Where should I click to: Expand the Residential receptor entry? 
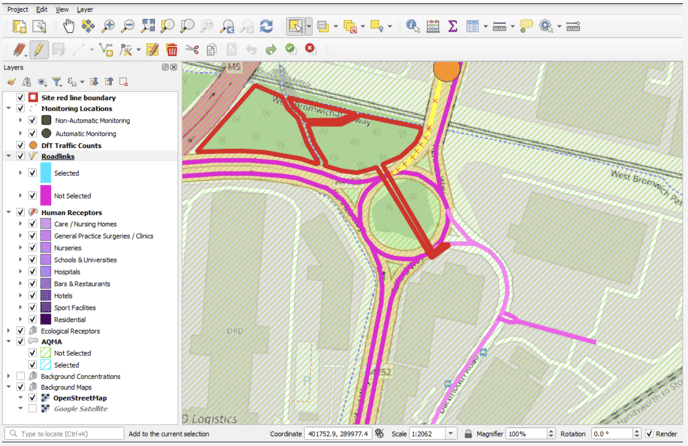20,319
